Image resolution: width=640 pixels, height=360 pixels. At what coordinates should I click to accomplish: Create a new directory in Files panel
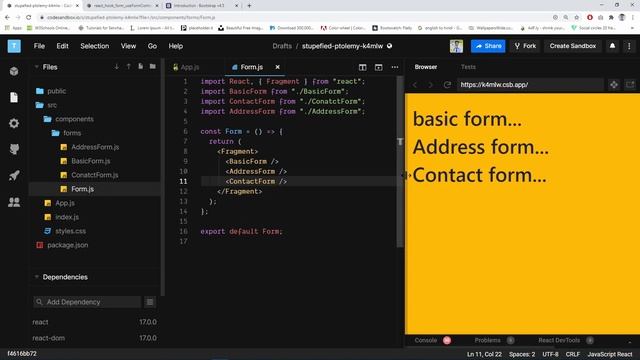153,67
